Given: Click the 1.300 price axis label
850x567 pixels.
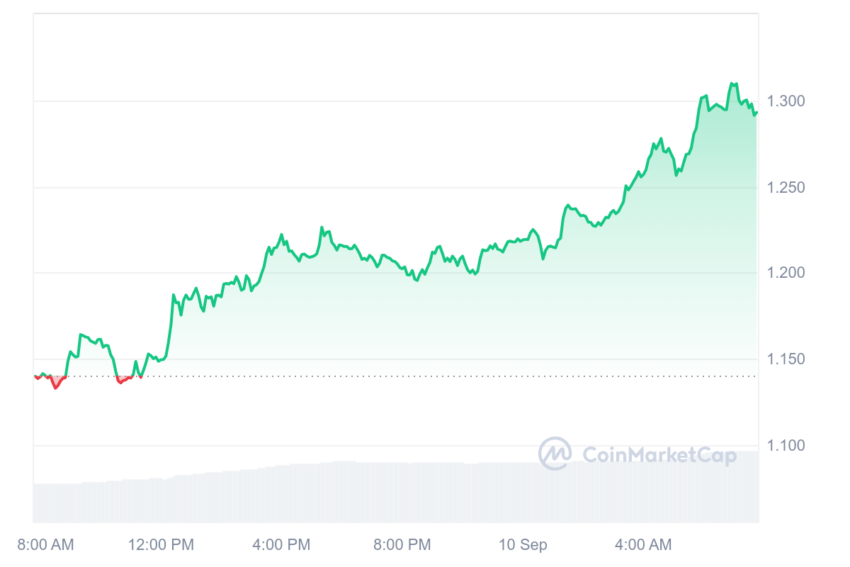Looking at the screenshot, I should 785,101.
